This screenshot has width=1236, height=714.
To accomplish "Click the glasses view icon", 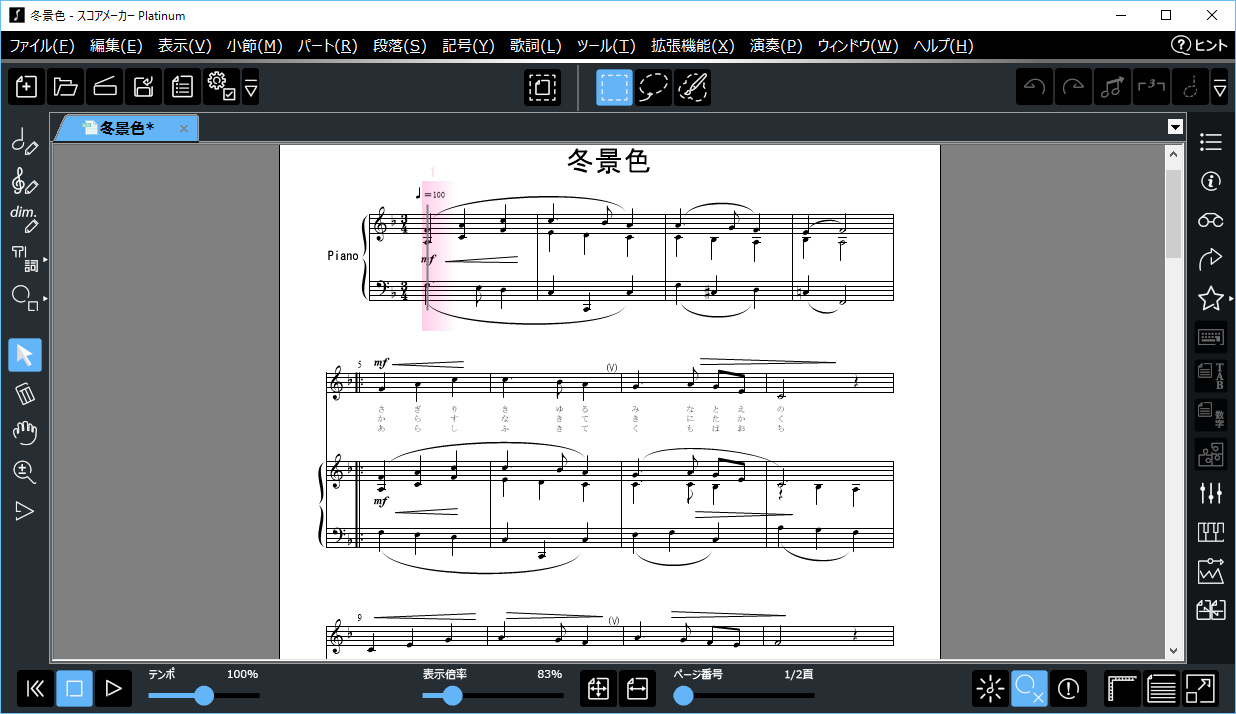I will [1211, 220].
